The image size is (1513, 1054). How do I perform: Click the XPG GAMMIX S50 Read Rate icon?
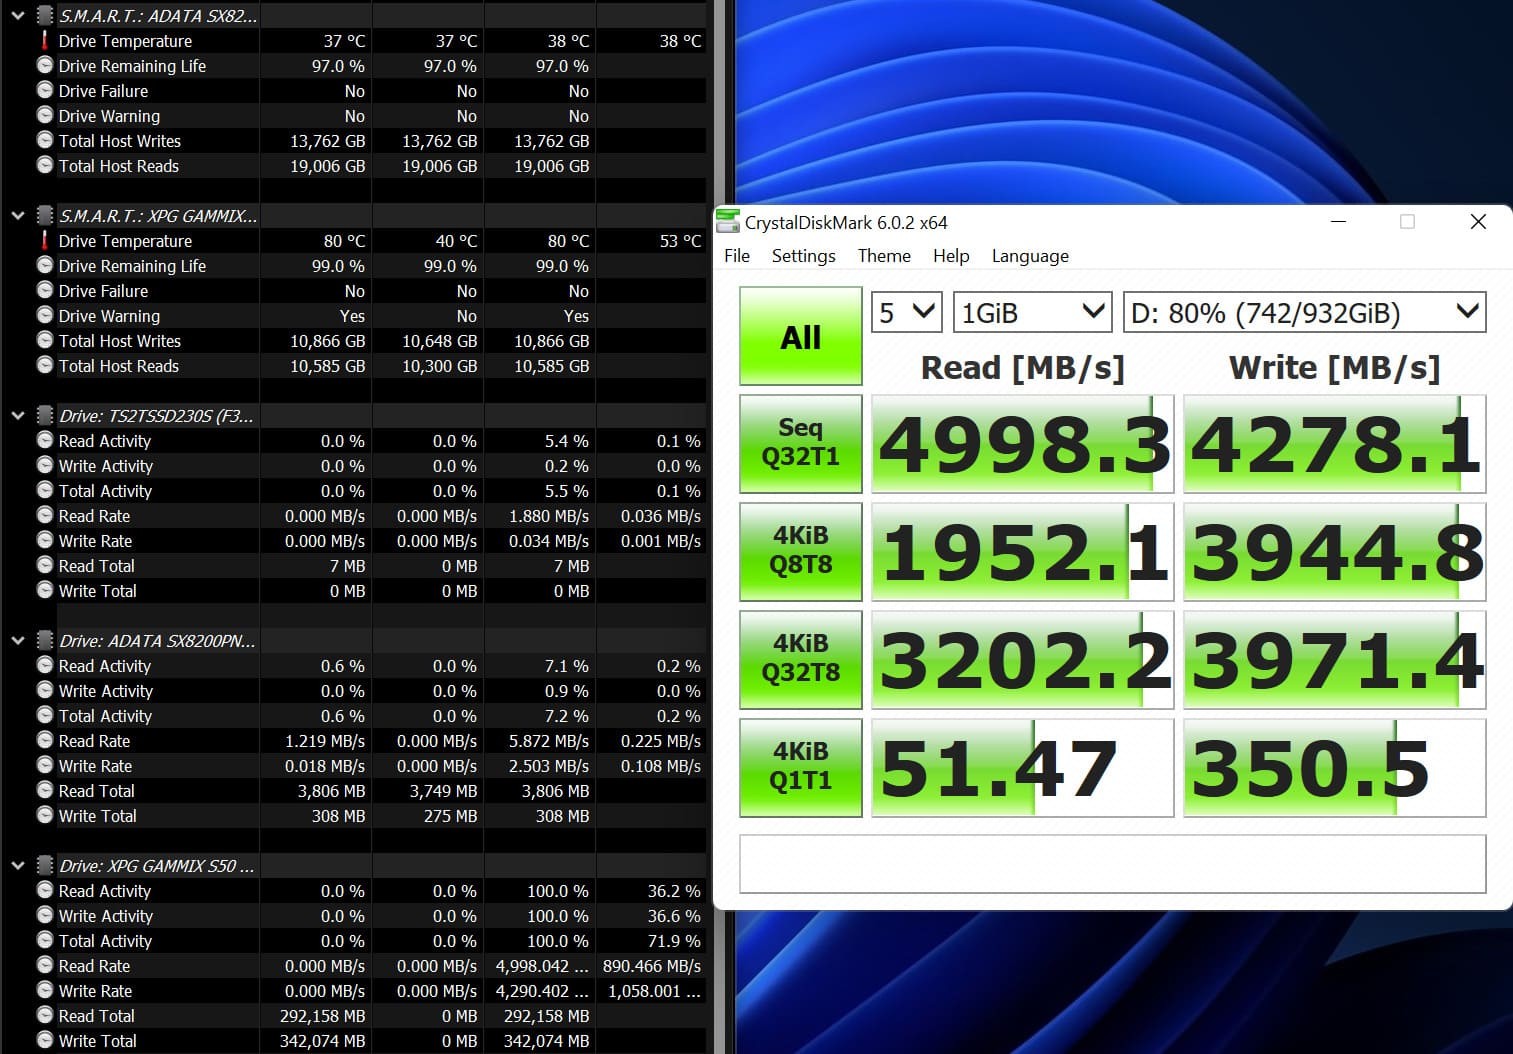44,965
